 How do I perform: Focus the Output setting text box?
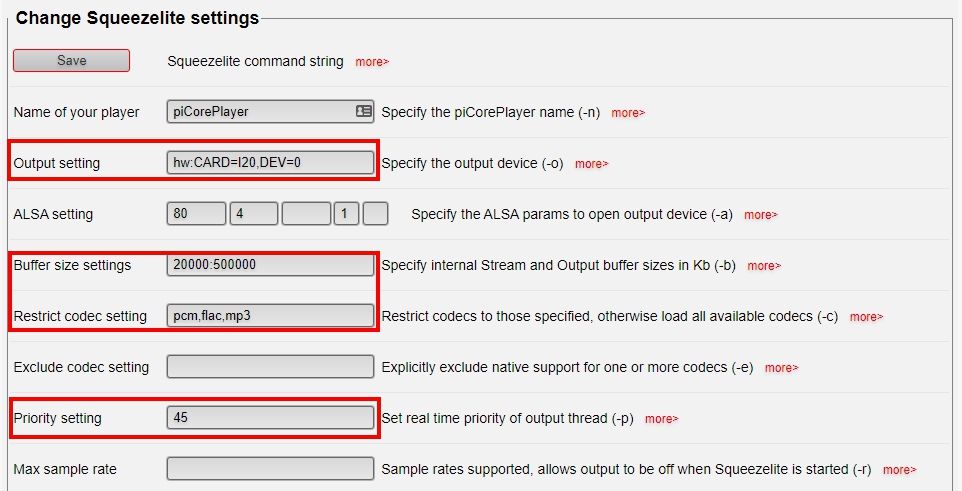click(x=270, y=163)
